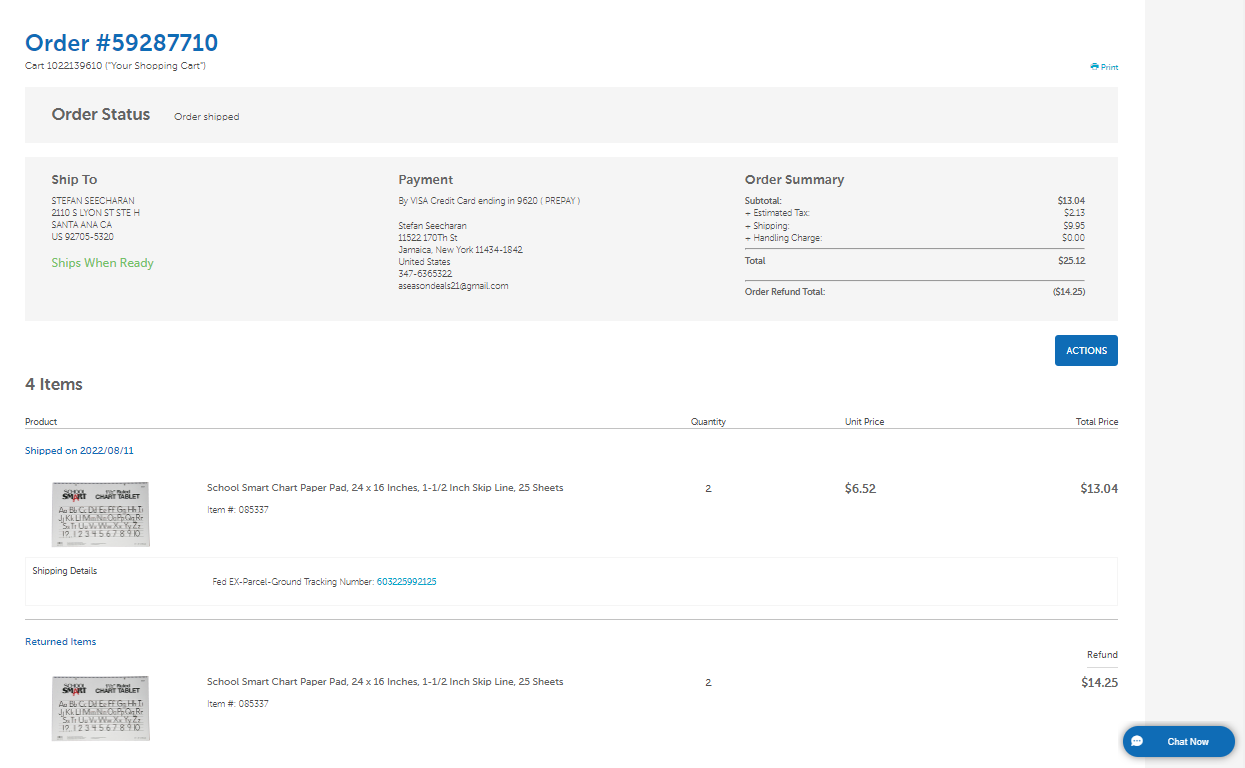Click the Cart 1022139610 text

tap(115, 65)
